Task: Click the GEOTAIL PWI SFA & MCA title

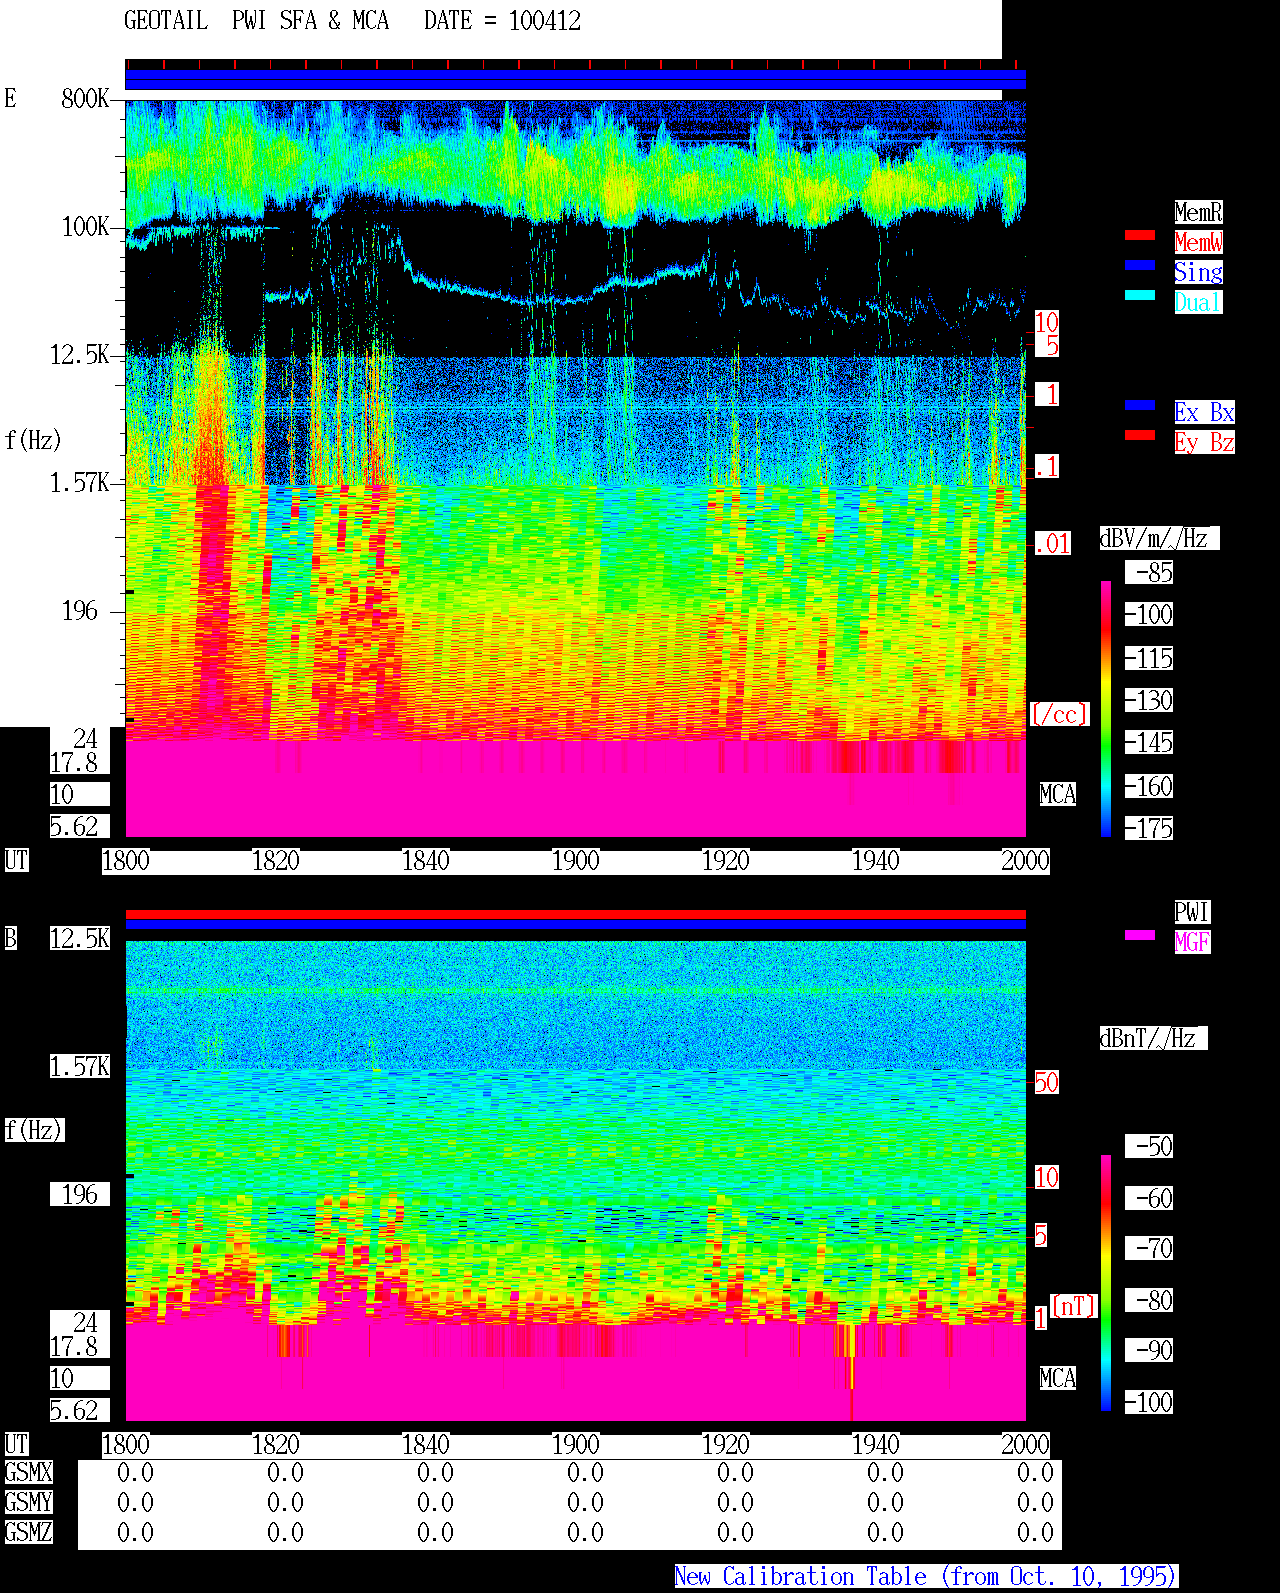Action: [x=256, y=21]
